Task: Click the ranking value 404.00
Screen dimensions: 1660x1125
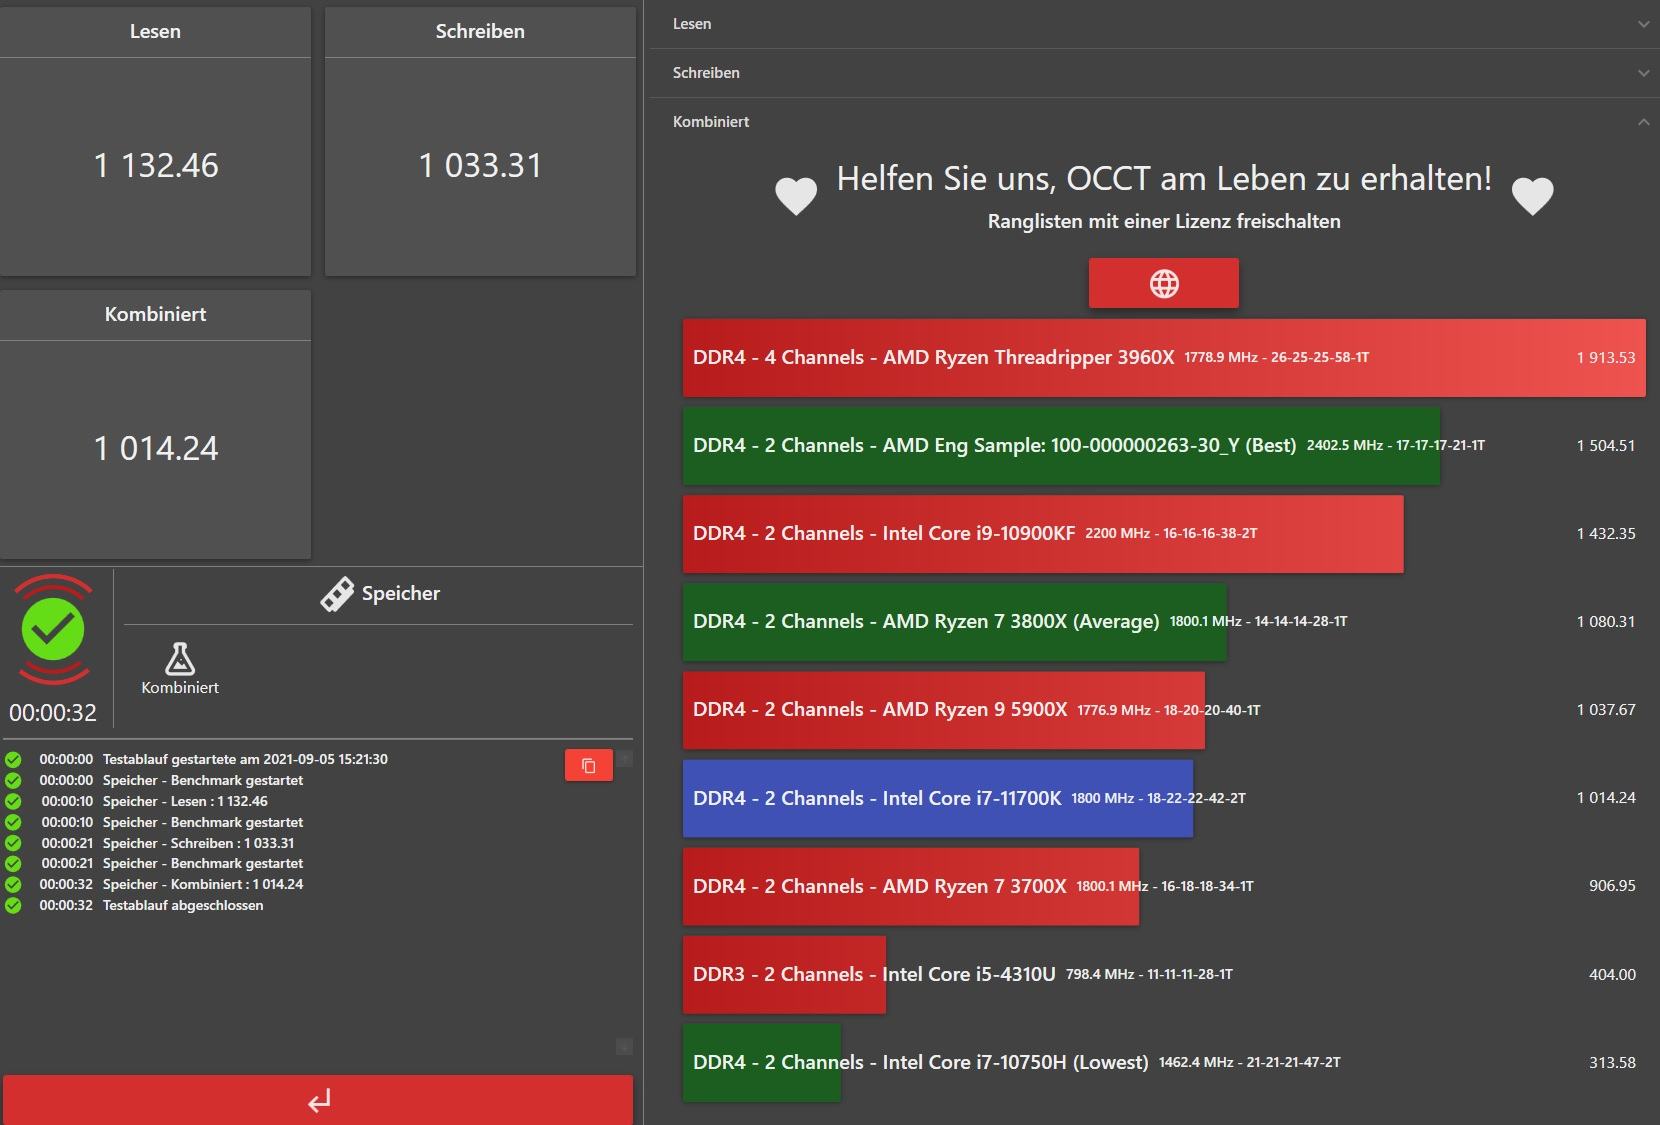Action: pyautogui.click(x=1612, y=974)
